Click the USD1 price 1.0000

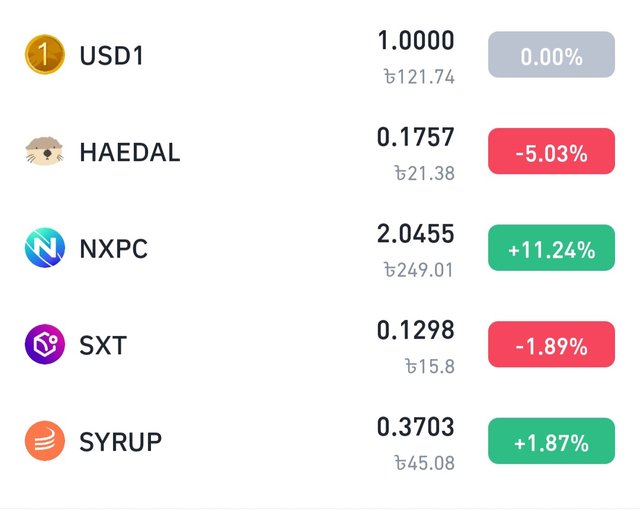[416, 40]
